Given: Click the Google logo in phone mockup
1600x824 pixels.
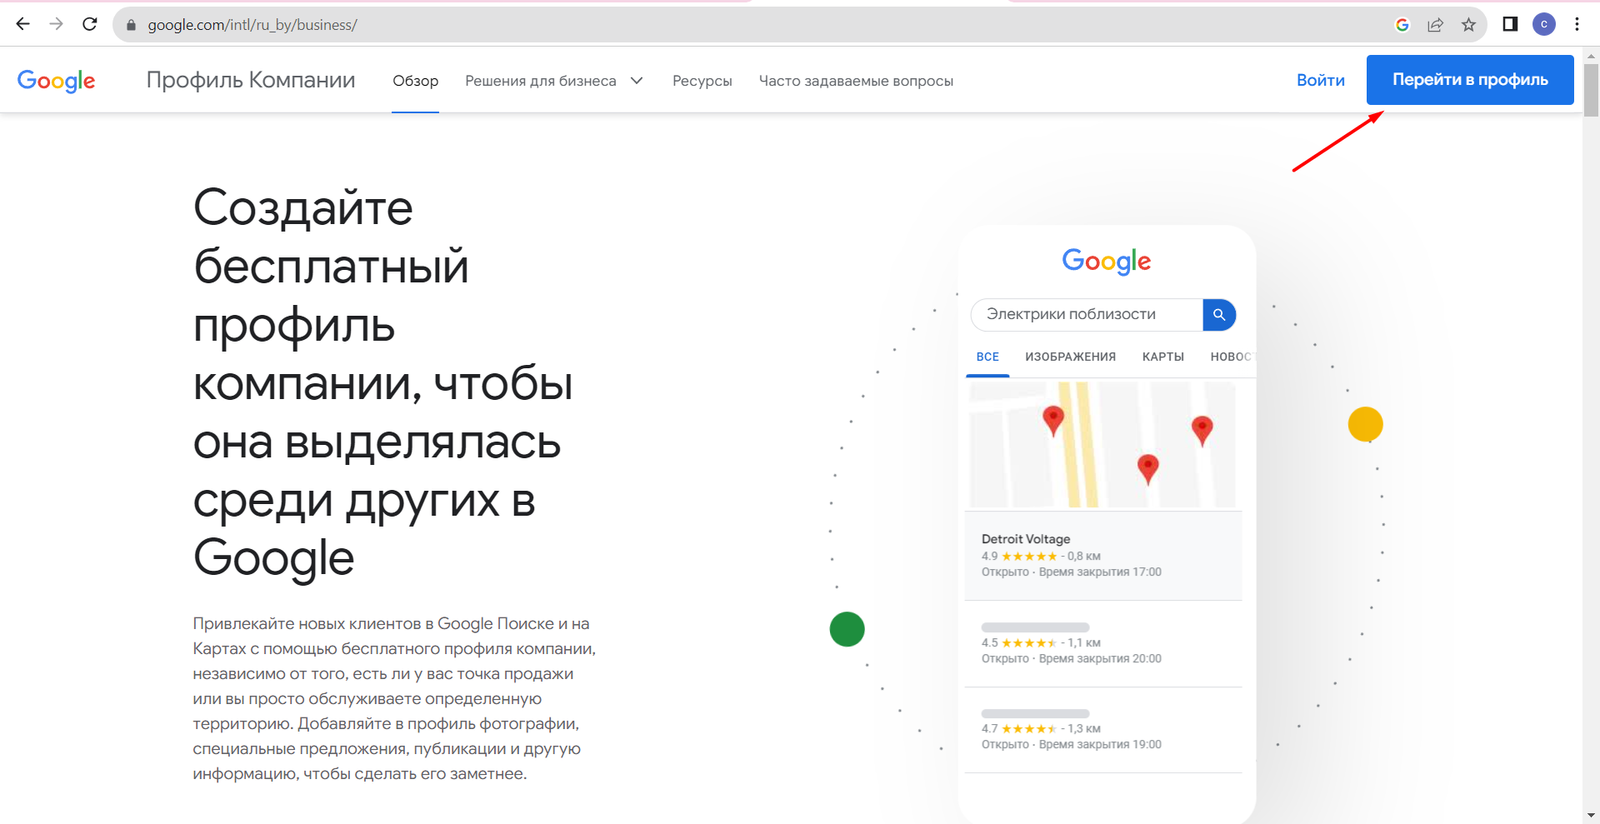Looking at the screenshot, I should (1106, 261).
